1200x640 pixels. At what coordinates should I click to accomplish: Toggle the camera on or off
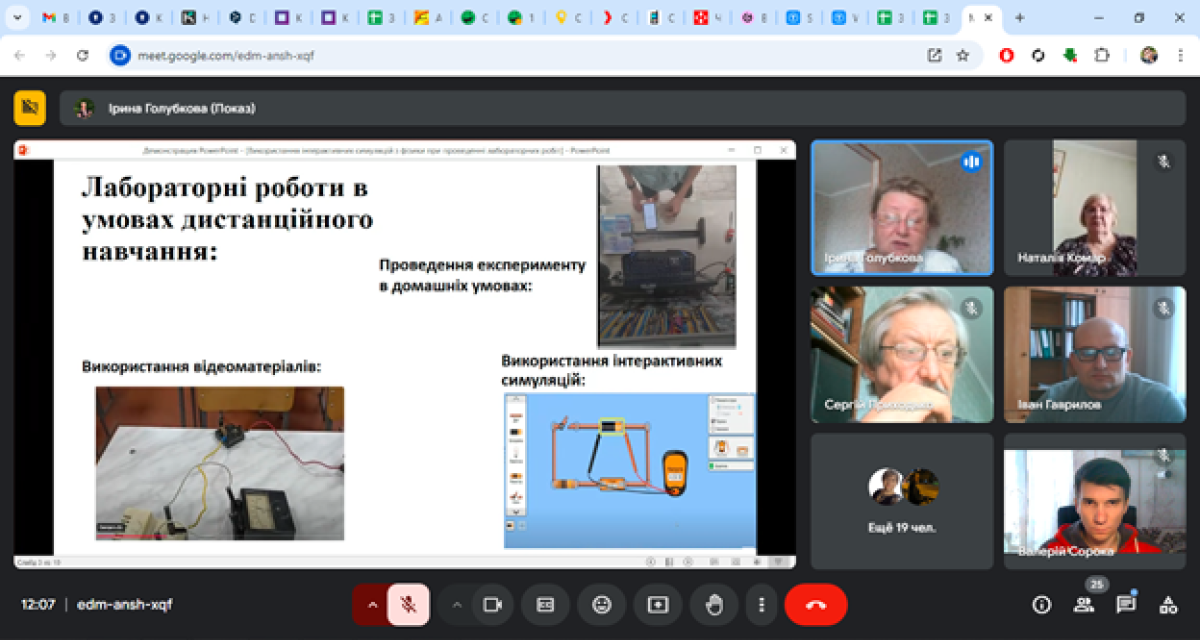(492, 605)
